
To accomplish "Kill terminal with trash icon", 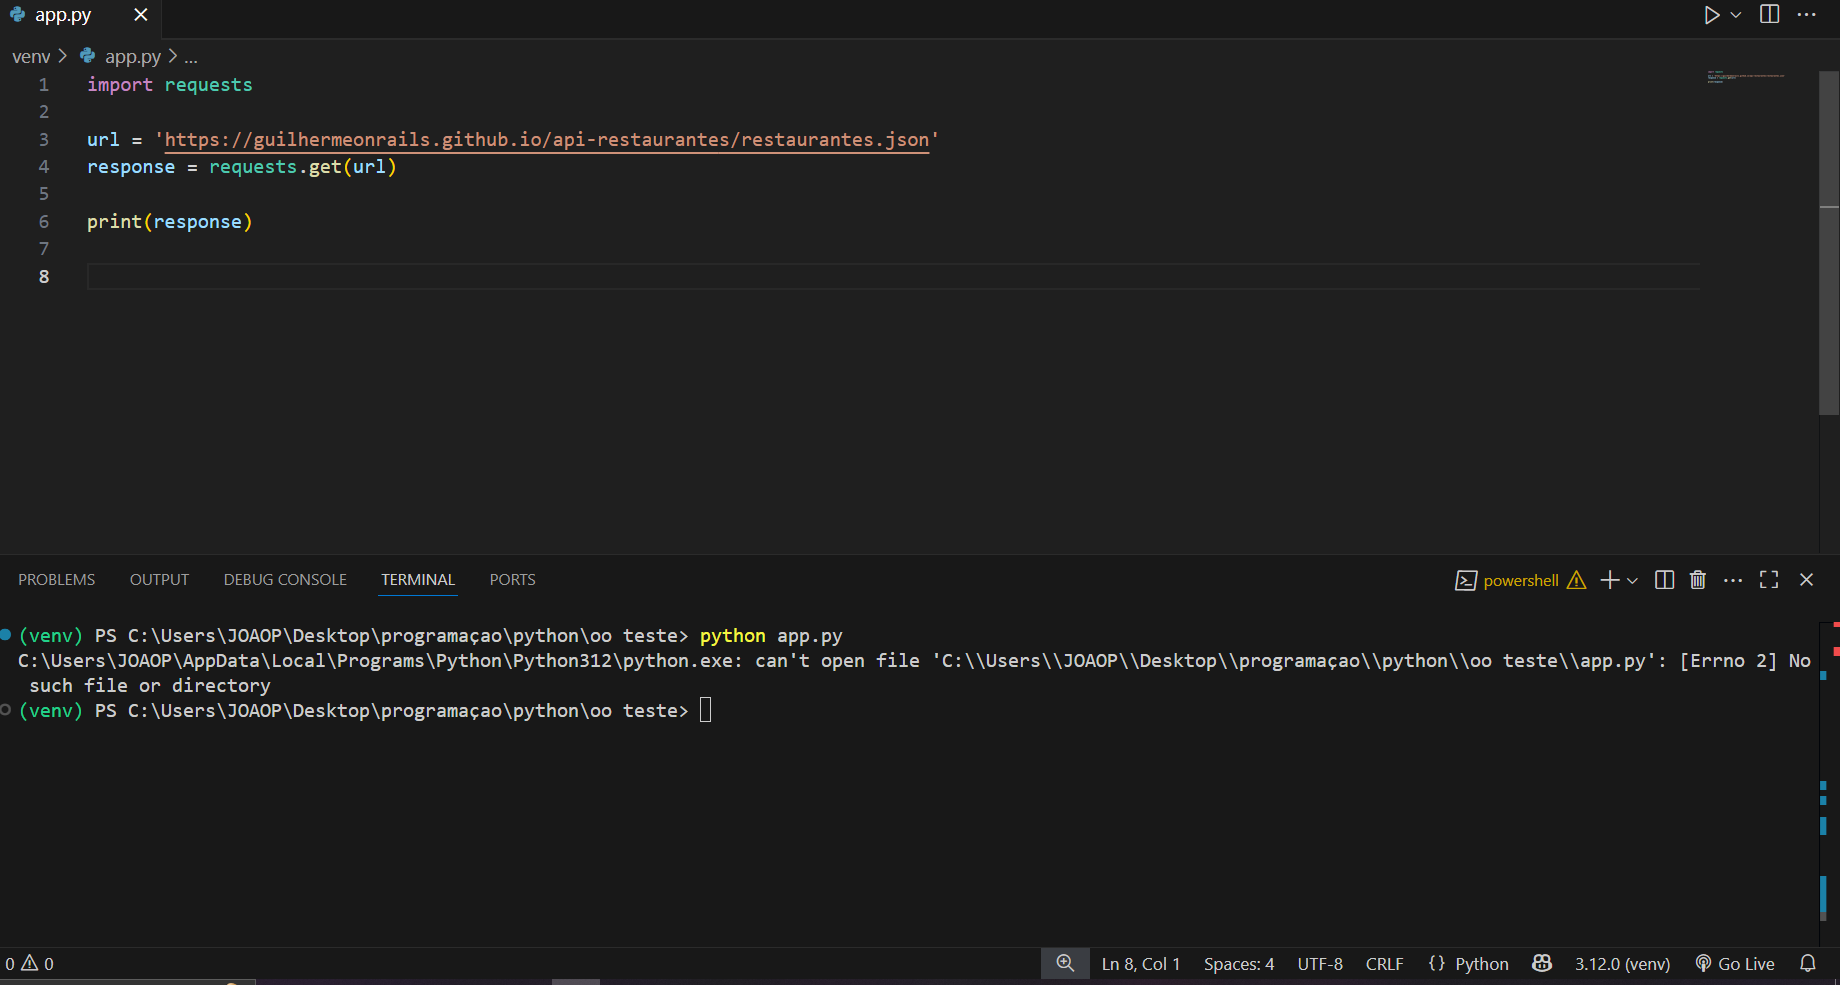I will (1698, 580).
